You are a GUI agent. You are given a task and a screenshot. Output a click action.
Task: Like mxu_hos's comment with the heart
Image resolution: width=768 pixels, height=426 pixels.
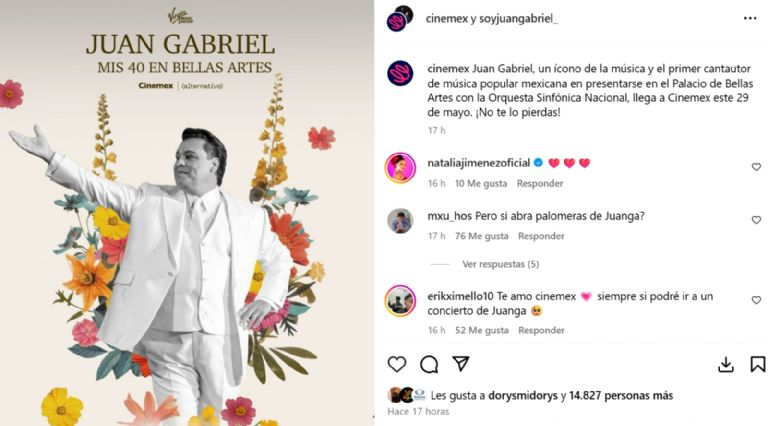(x=756, y=220)
